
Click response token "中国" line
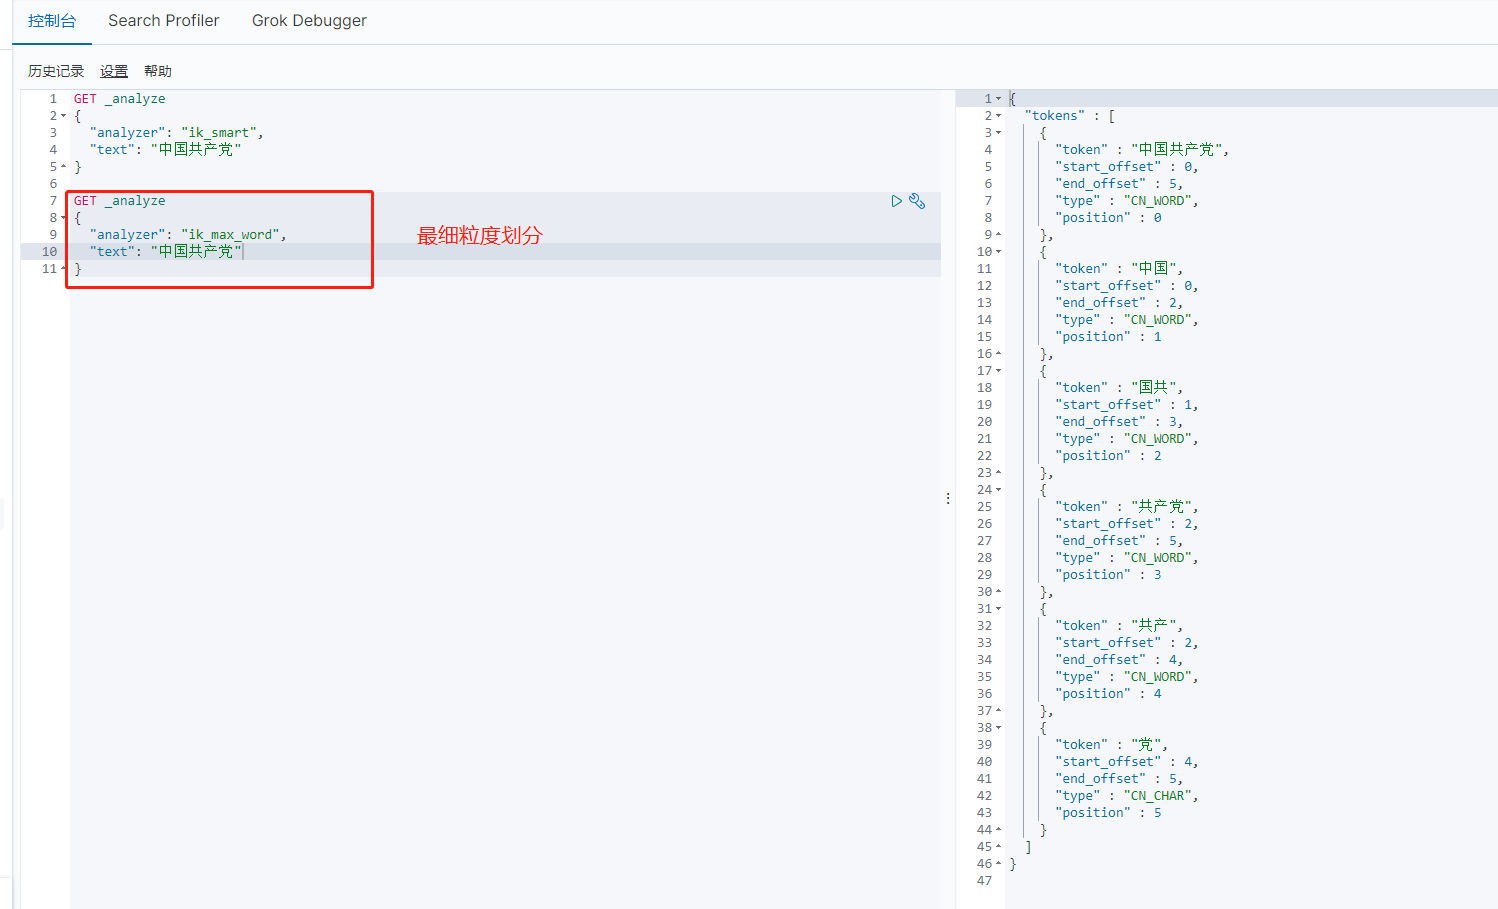[1119, 269]
